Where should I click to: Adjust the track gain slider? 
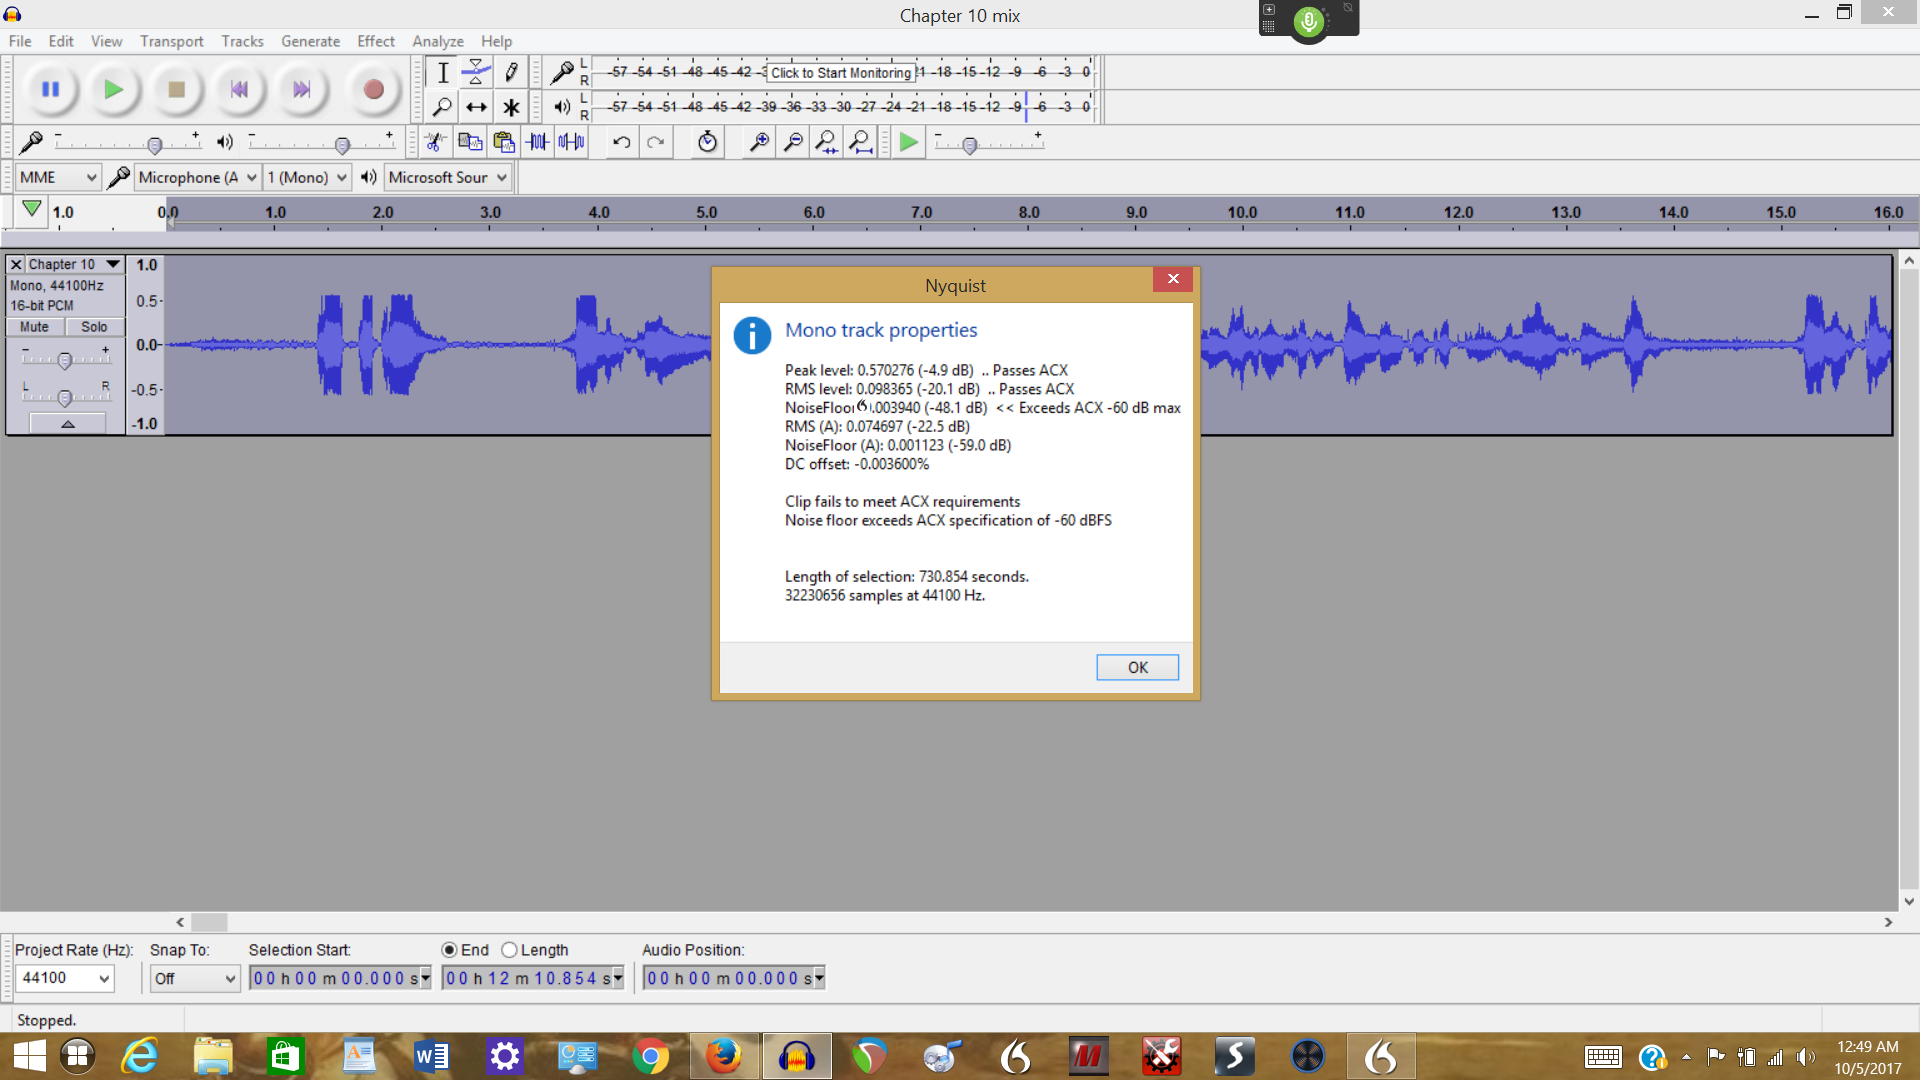click(x=65, y=360)
